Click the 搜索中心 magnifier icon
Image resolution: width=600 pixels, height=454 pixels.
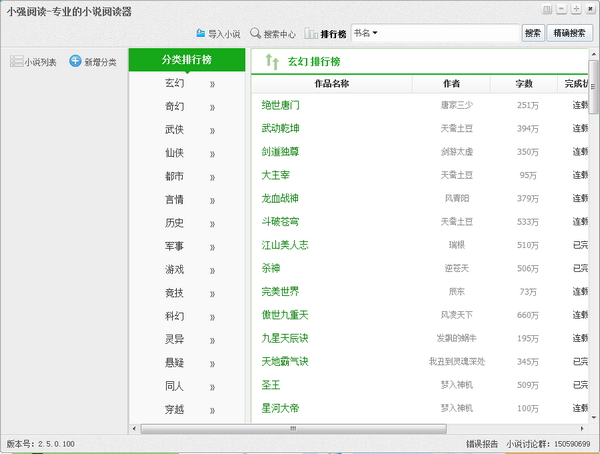[256, 33]
